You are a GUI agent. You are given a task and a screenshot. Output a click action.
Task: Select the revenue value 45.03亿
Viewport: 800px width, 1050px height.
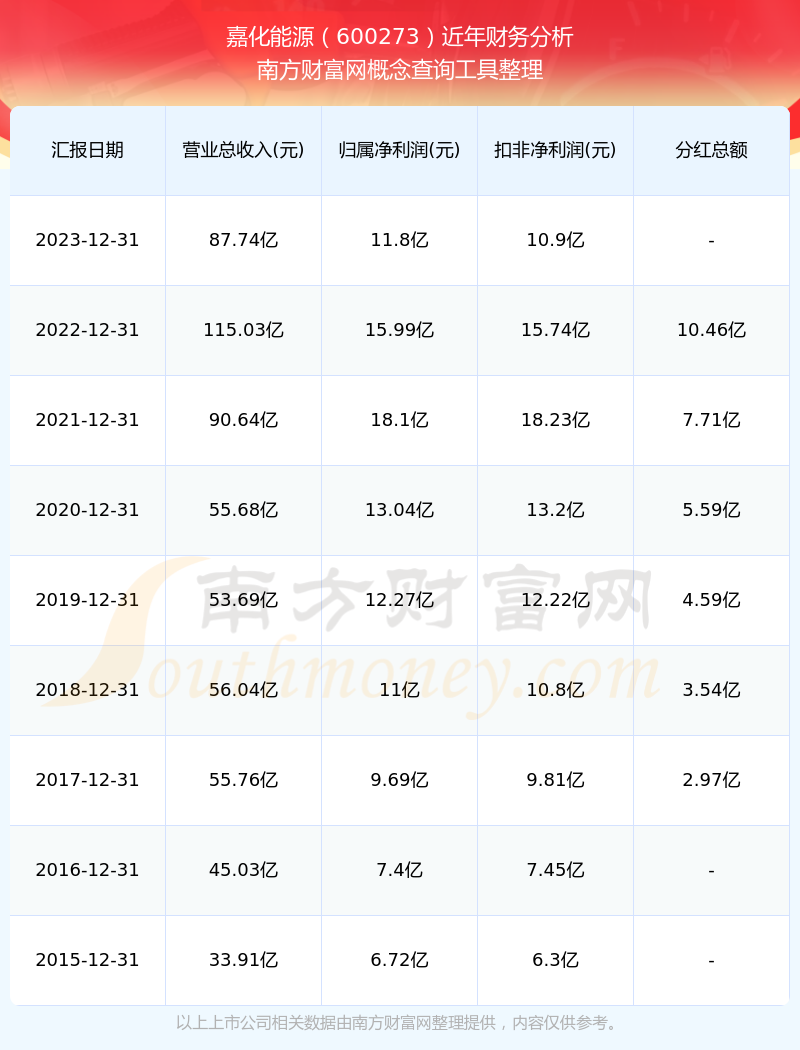coord(244,871)
